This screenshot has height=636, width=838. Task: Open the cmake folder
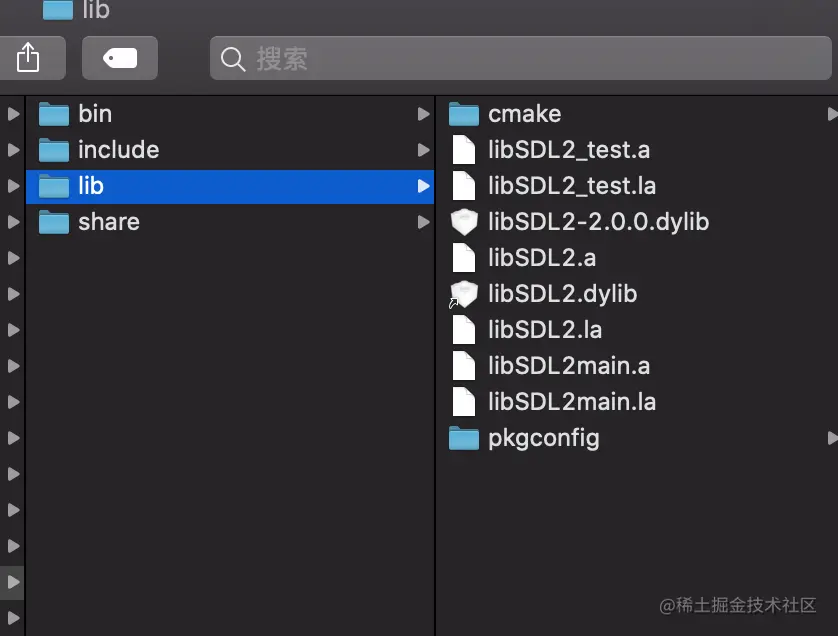pos(637,114)
